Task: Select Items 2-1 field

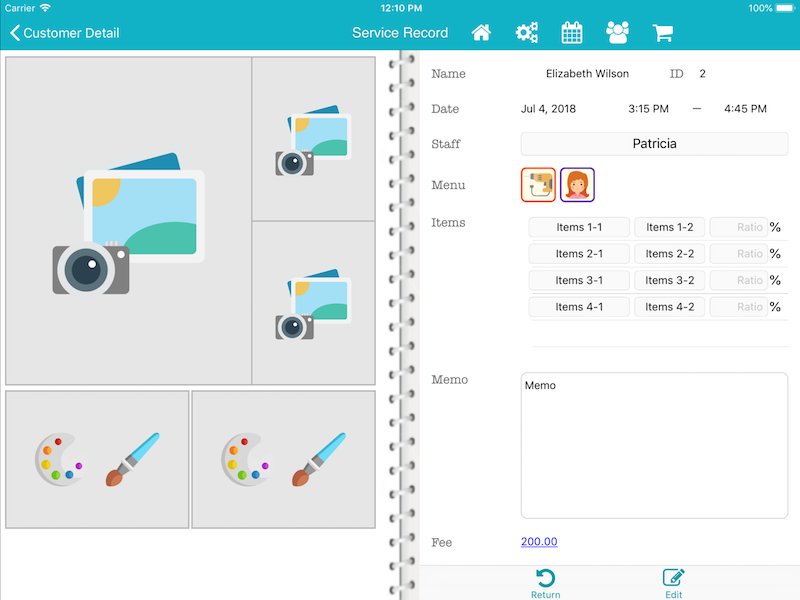Action: click(x=579, y=254)
